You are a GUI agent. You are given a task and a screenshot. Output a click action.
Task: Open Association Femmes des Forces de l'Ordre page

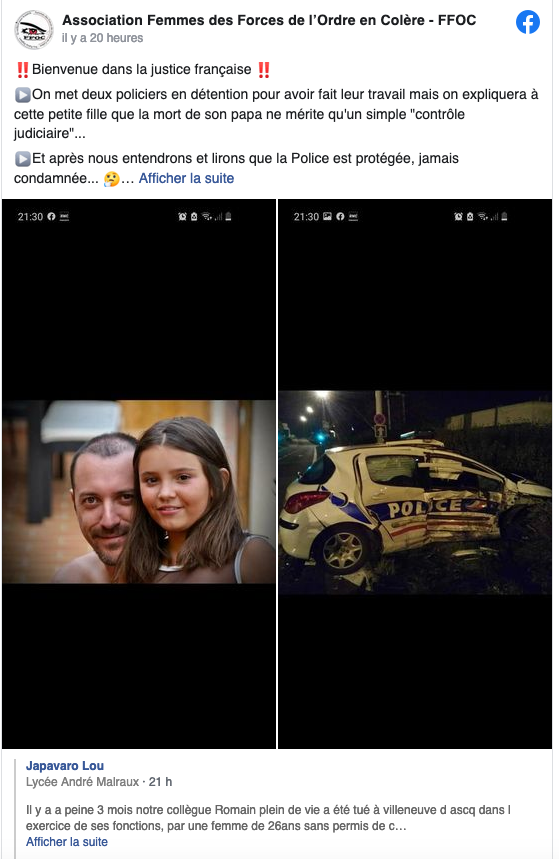click(x=269, y=20)
